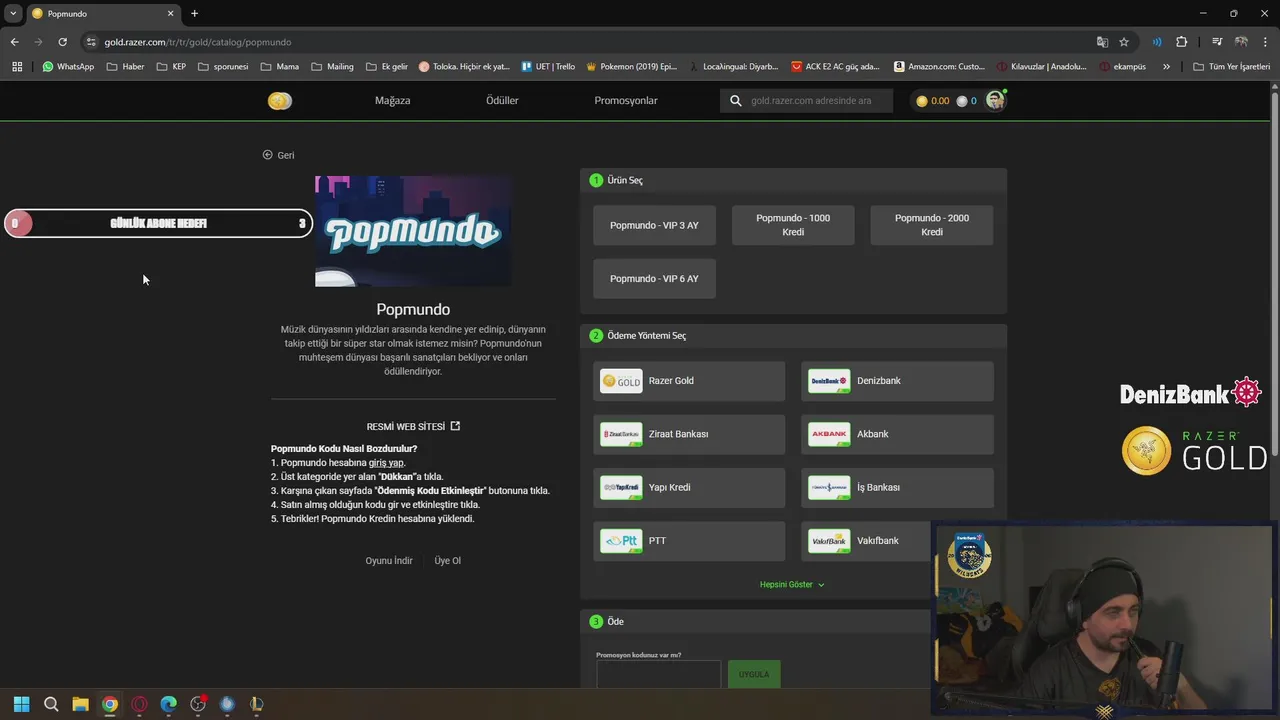Click the Popmundo game banner image
This screenshot has height=720, width=1280.
pyautogui.click(x=413, y=231)
